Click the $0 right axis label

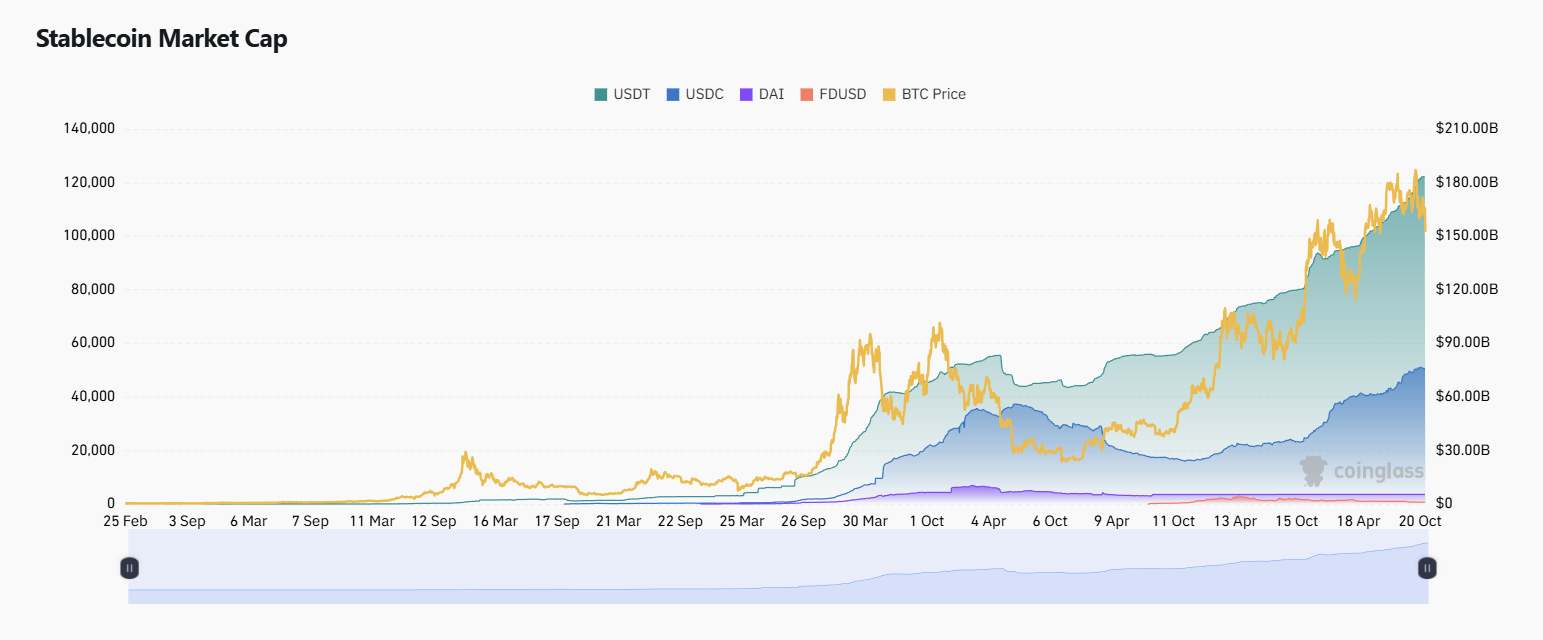(x=1444, y=503)
